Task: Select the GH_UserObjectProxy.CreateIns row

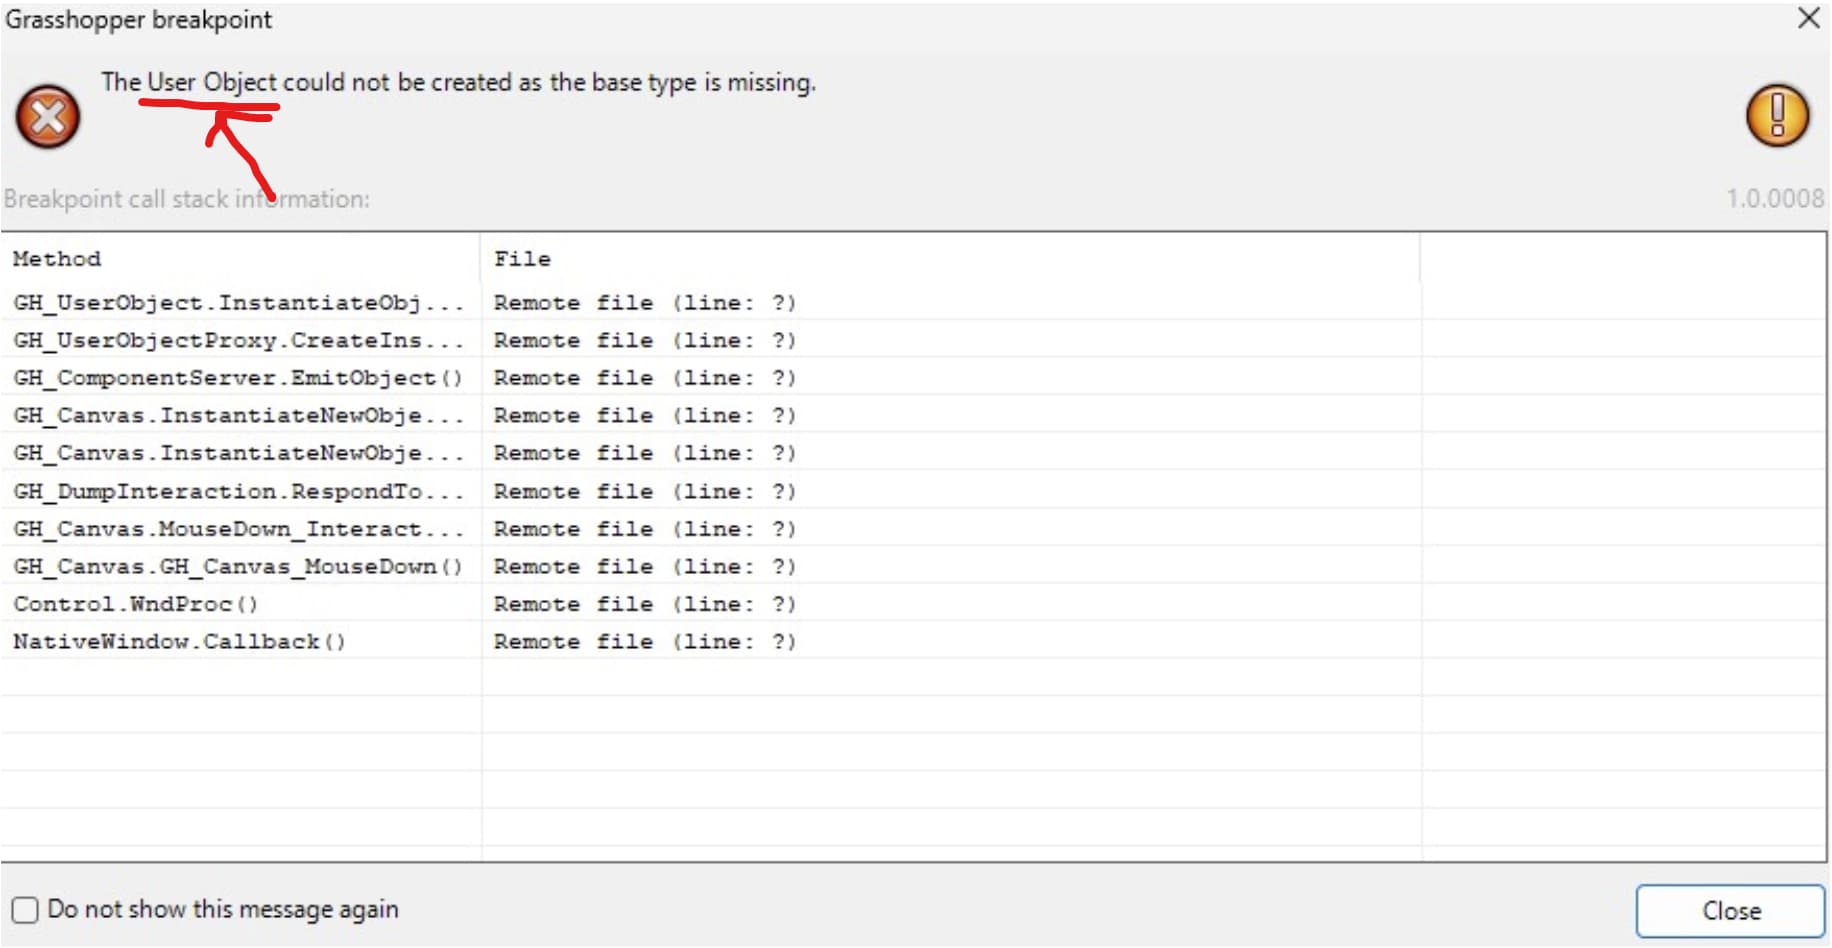Action: coord(238,341)
